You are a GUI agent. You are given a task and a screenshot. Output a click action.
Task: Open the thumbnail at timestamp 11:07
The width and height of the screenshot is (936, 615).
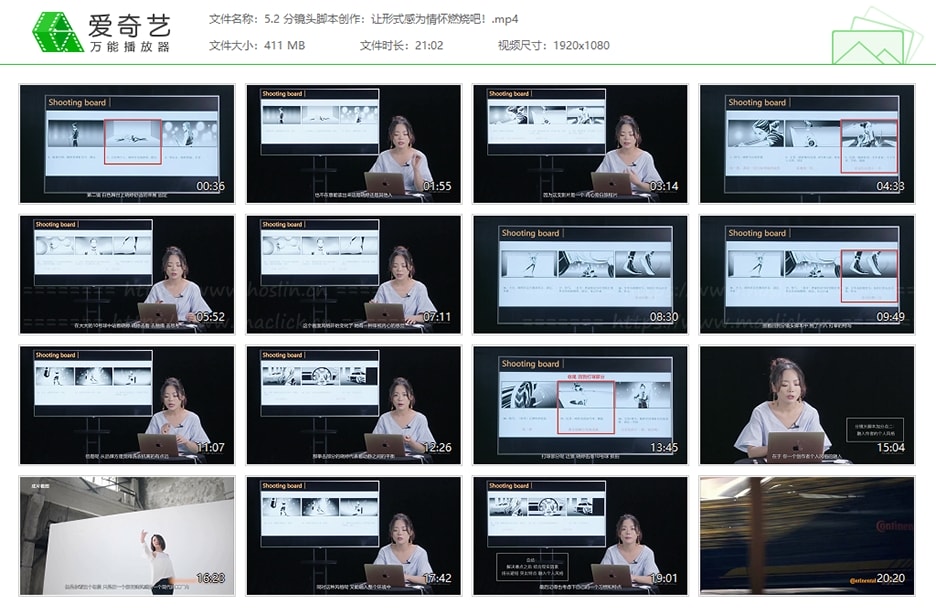(127, 405)
